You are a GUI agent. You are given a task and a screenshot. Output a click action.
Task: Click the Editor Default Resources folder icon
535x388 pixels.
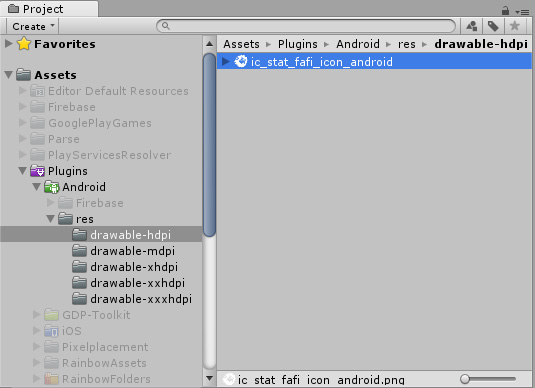click(37, 91)
